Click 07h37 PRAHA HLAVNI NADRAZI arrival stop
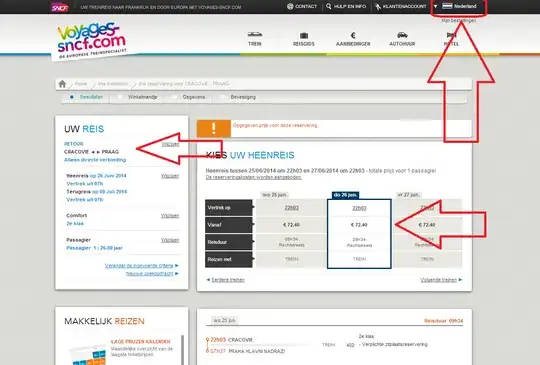 click(x=247, y=351)
